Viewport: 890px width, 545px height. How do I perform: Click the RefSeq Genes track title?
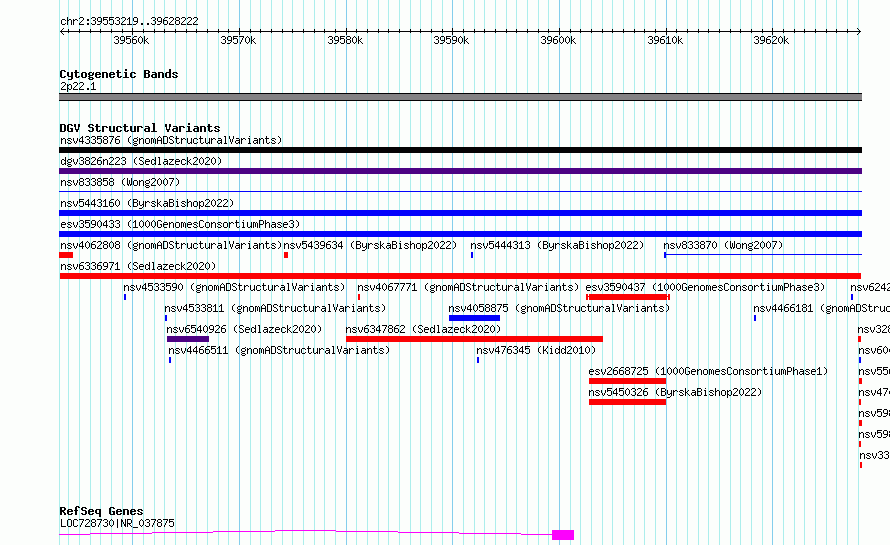point(101,511)
